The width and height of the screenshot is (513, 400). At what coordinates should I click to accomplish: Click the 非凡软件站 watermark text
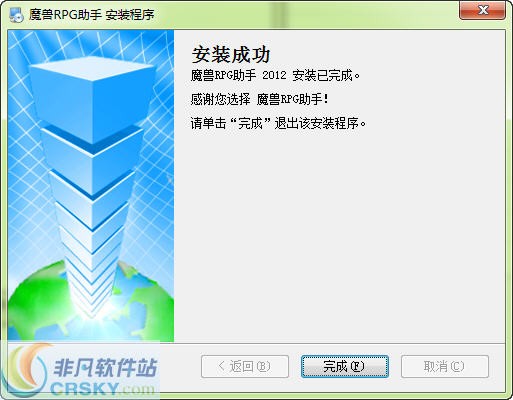tap(105, 367)
